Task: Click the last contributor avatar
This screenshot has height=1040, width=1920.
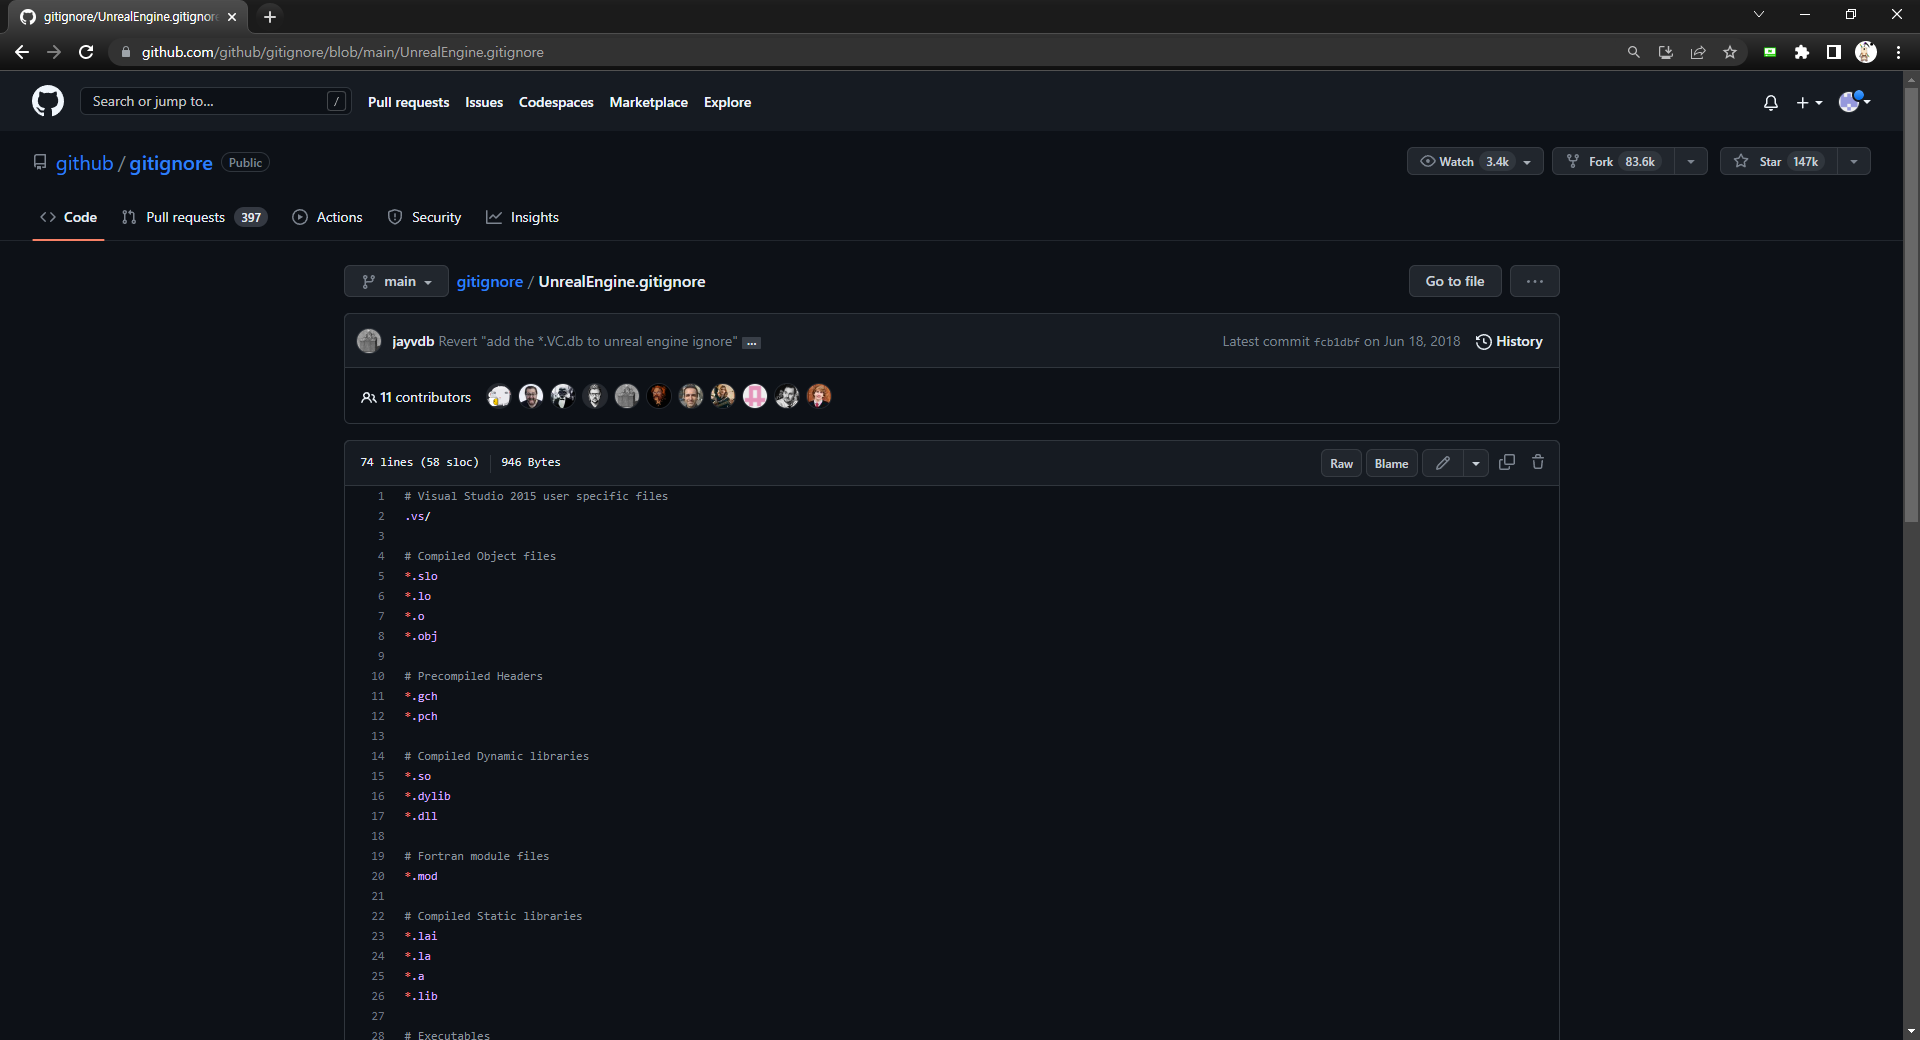Action: (819, 397)
